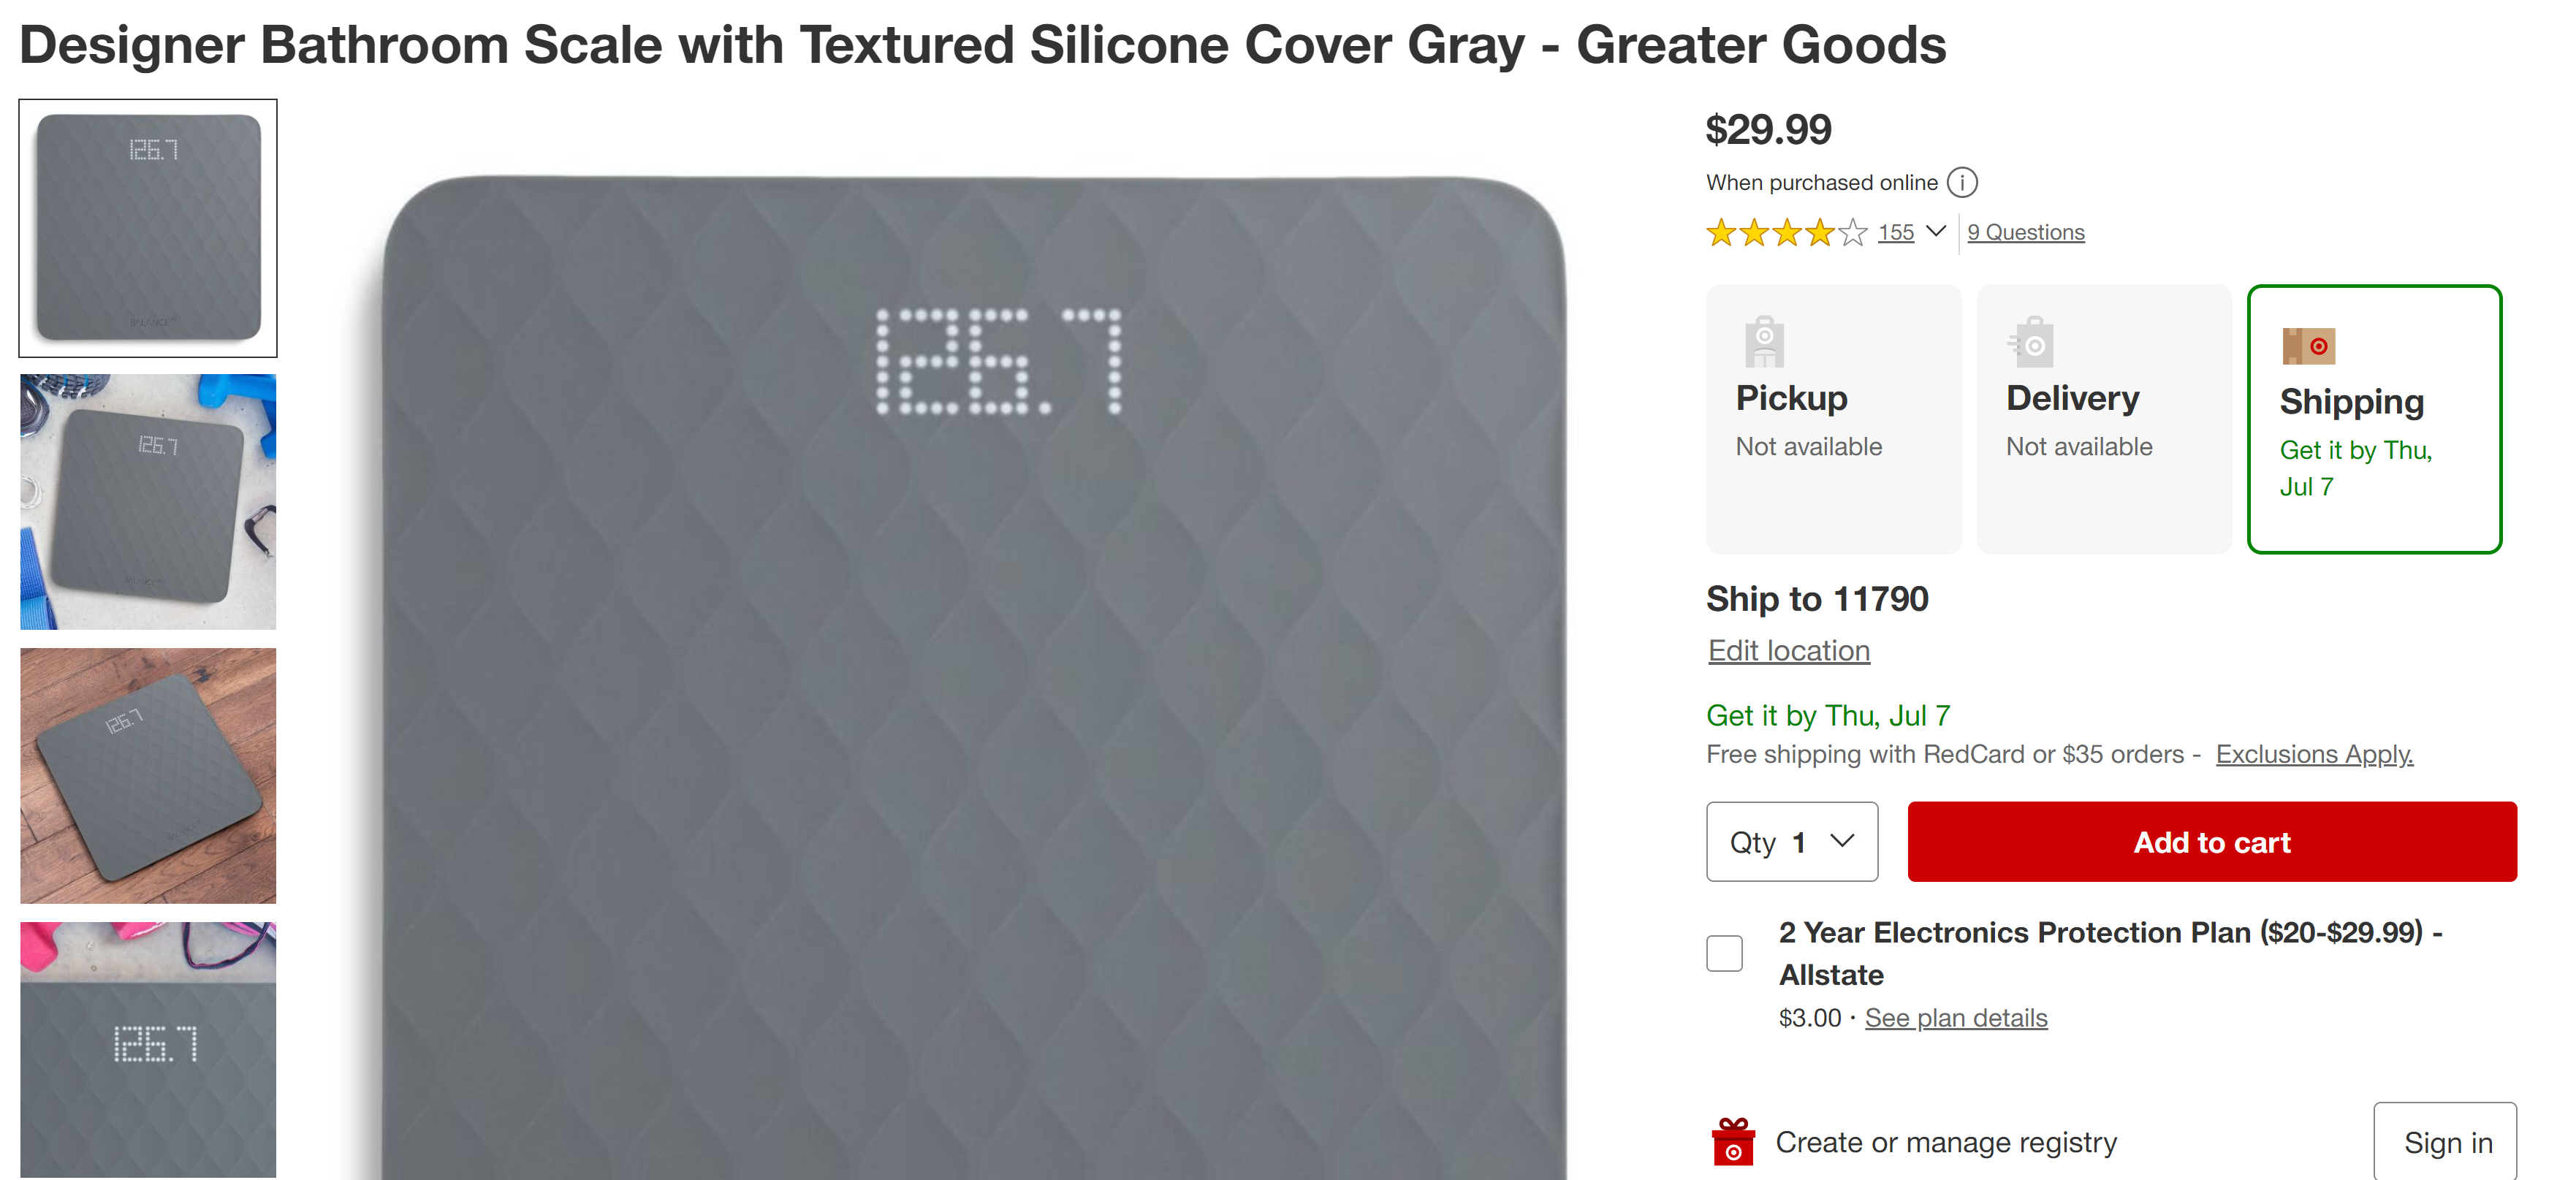The width and height of the screenshot is (2576, 1180).
Task: Click the Pickup store bag icon
Action: point(1764,342)
